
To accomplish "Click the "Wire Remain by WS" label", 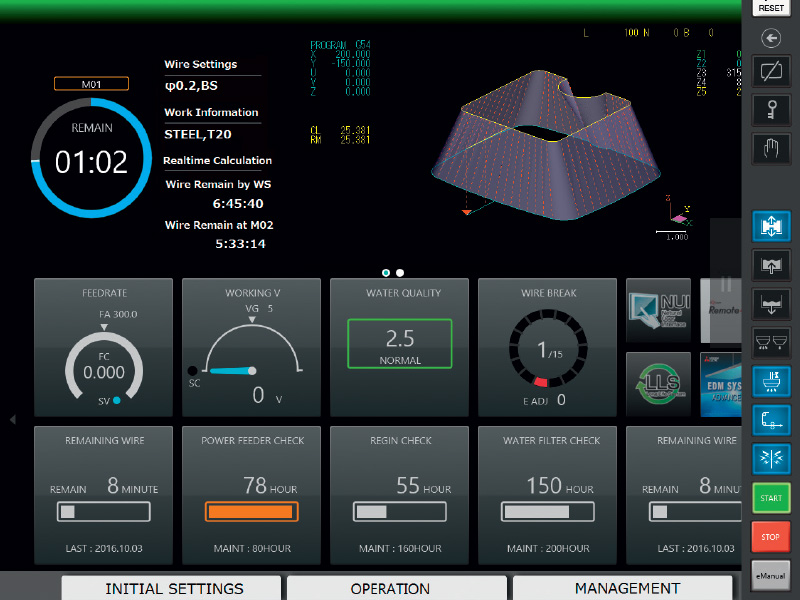I will [x=218, y=184].
